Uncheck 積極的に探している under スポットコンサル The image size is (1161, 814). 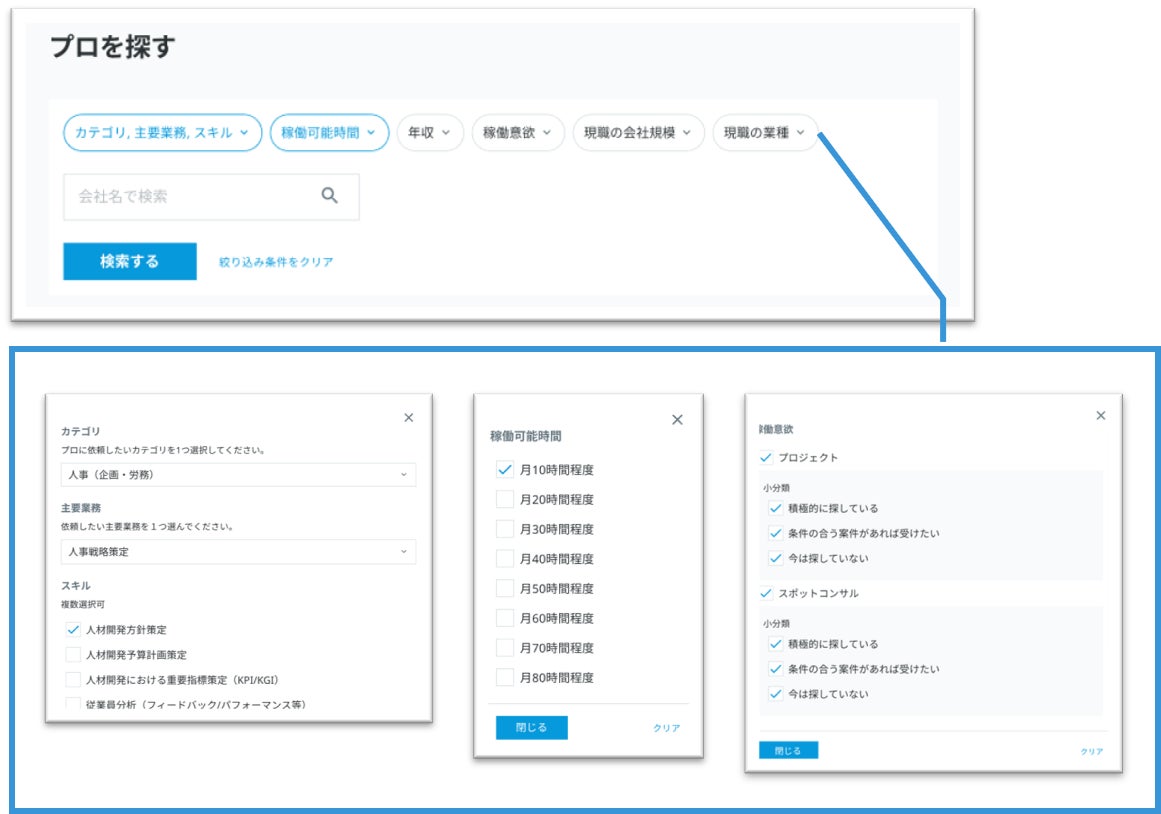click(x=775, y=644)
